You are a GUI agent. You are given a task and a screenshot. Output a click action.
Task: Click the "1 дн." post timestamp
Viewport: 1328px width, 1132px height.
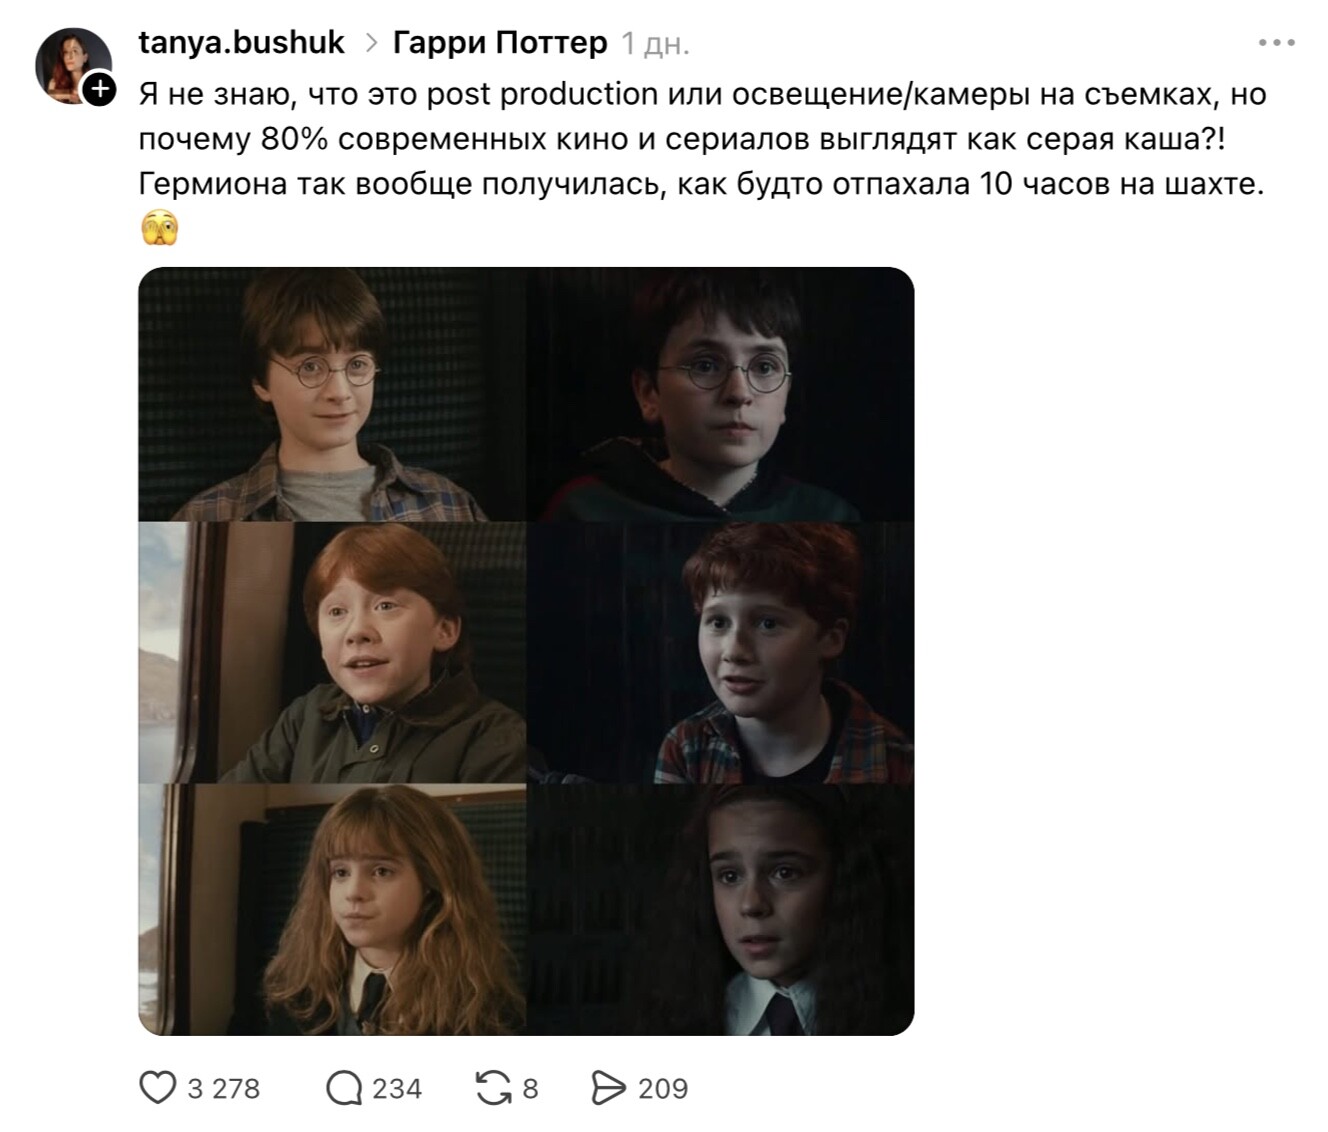tap(655, 44)
